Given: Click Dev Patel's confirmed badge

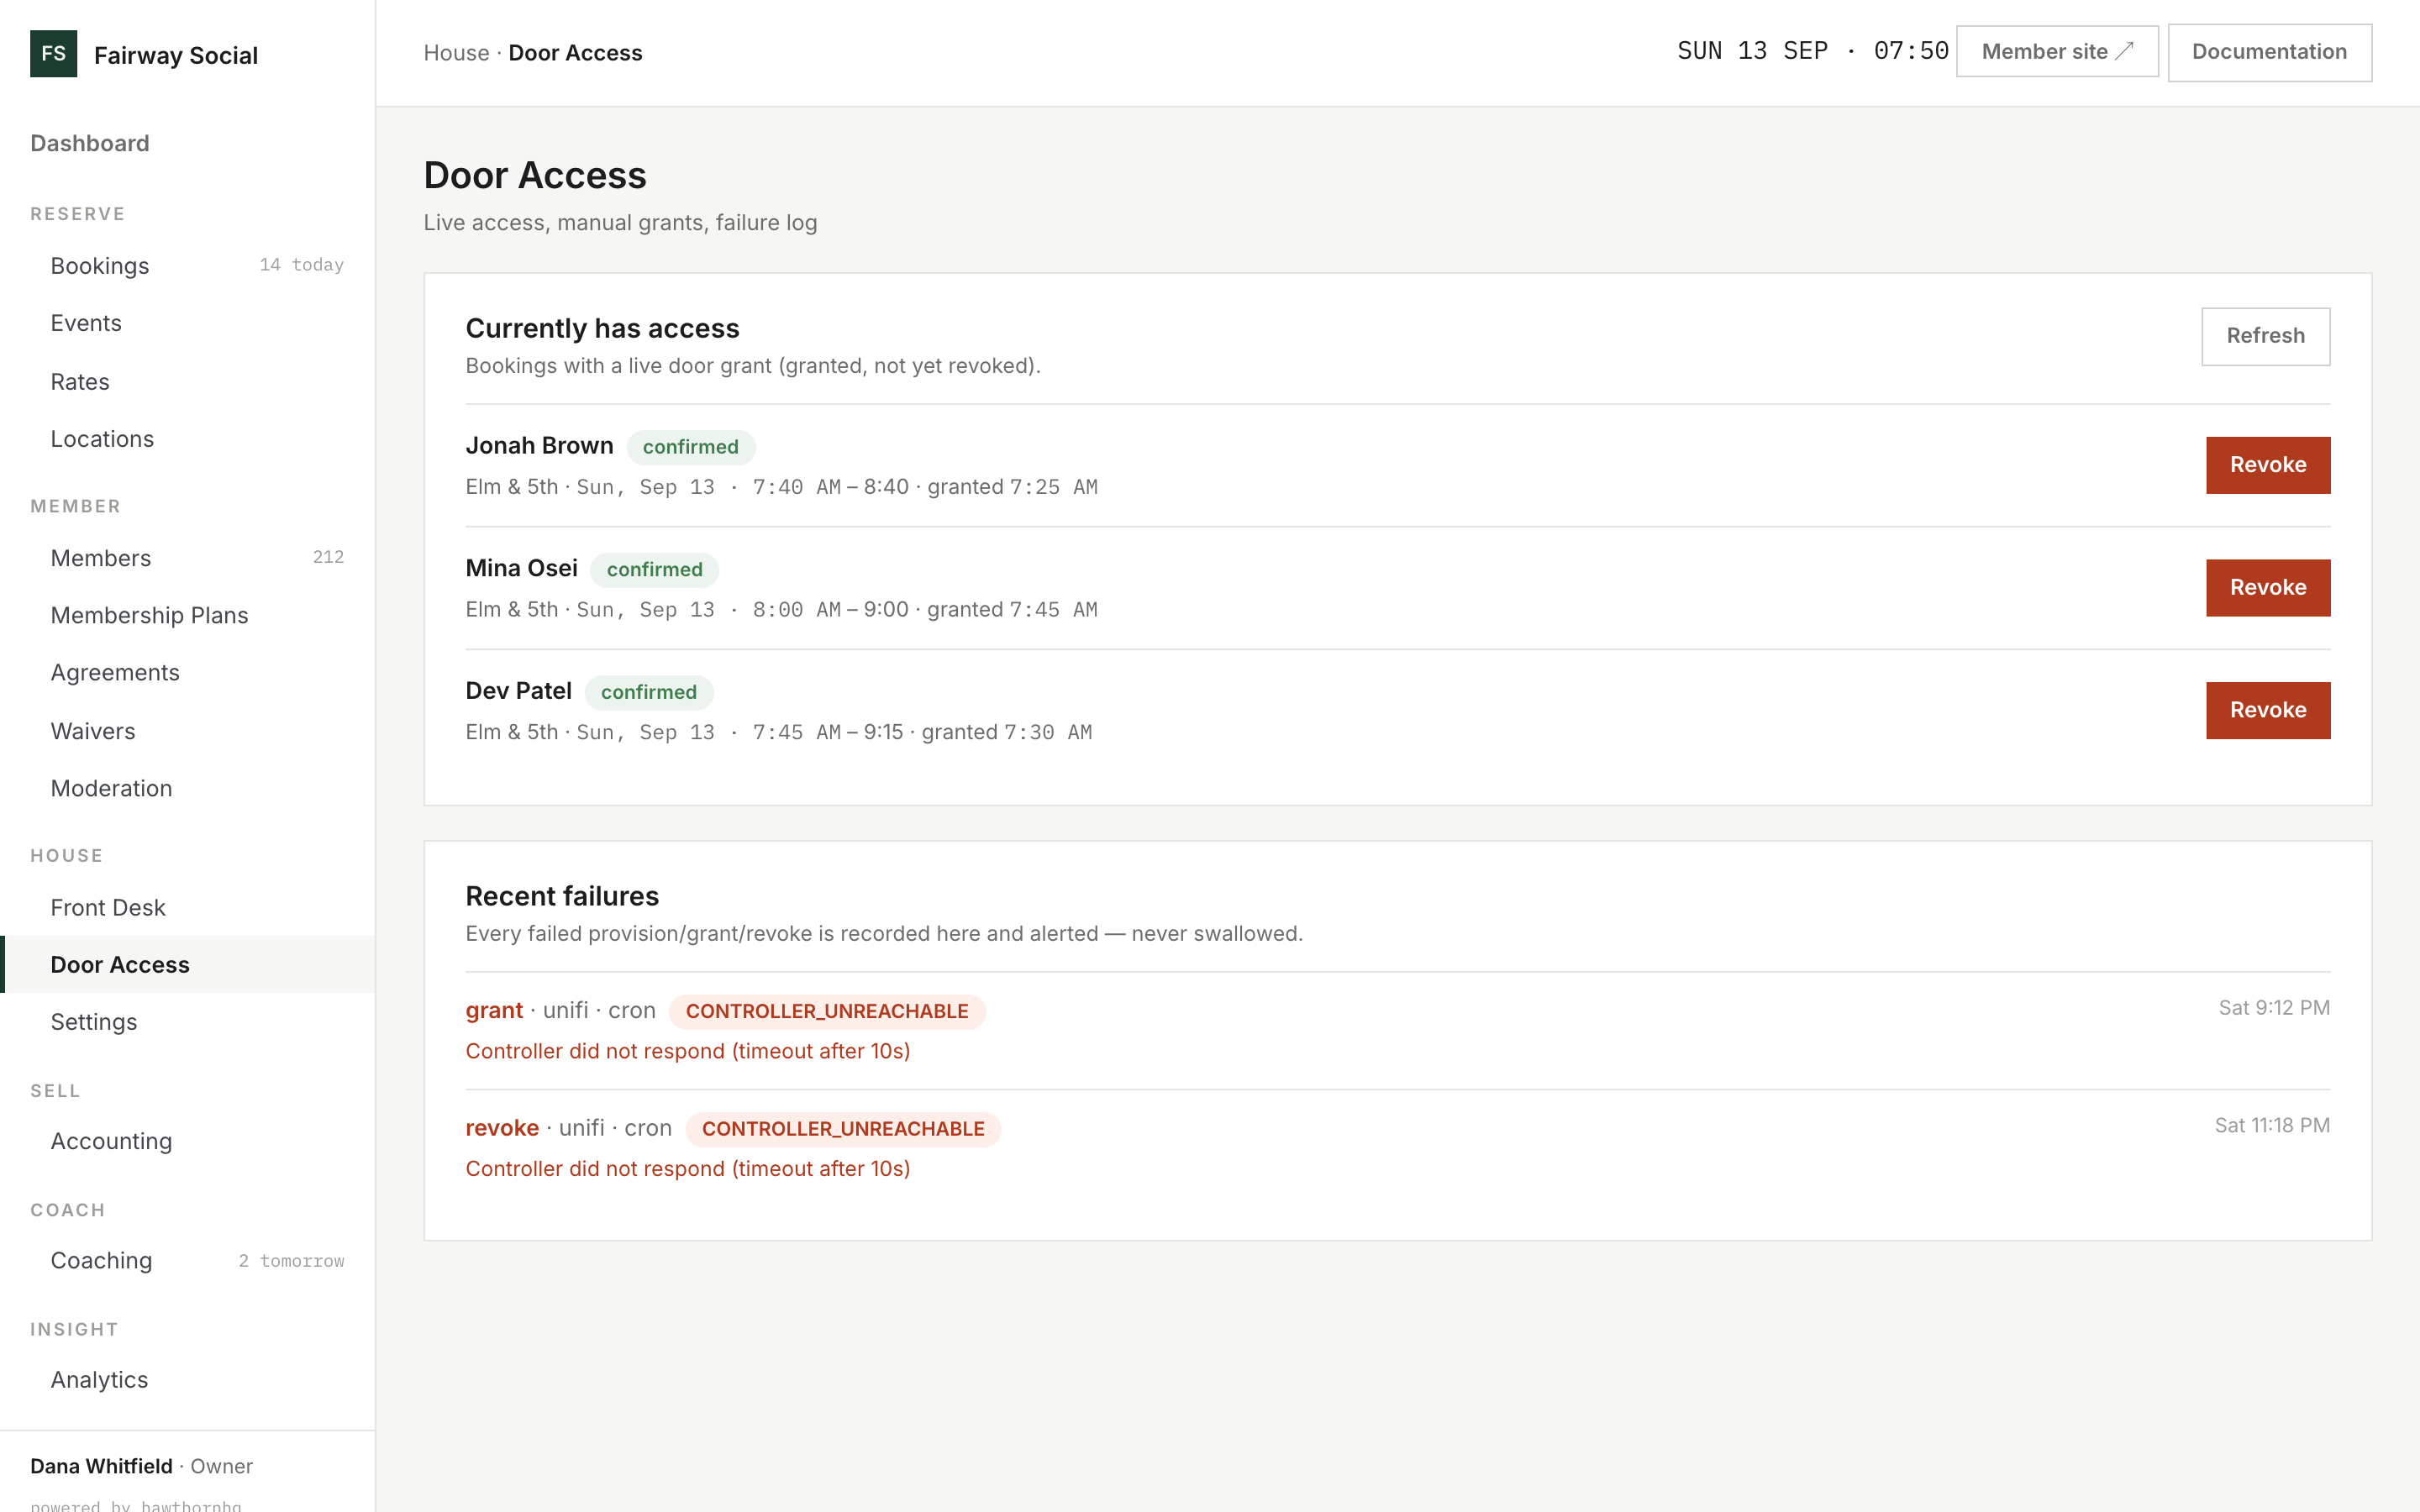Looking at the screenshot, I should pos(648,692).
